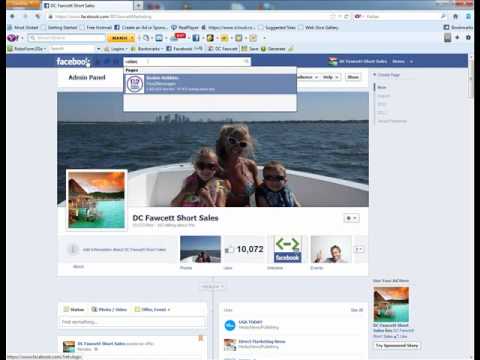The width and height of the screenshot is (480, 360).
Task: Click the Yahoo toolbar search field
Action: (67, 38)
